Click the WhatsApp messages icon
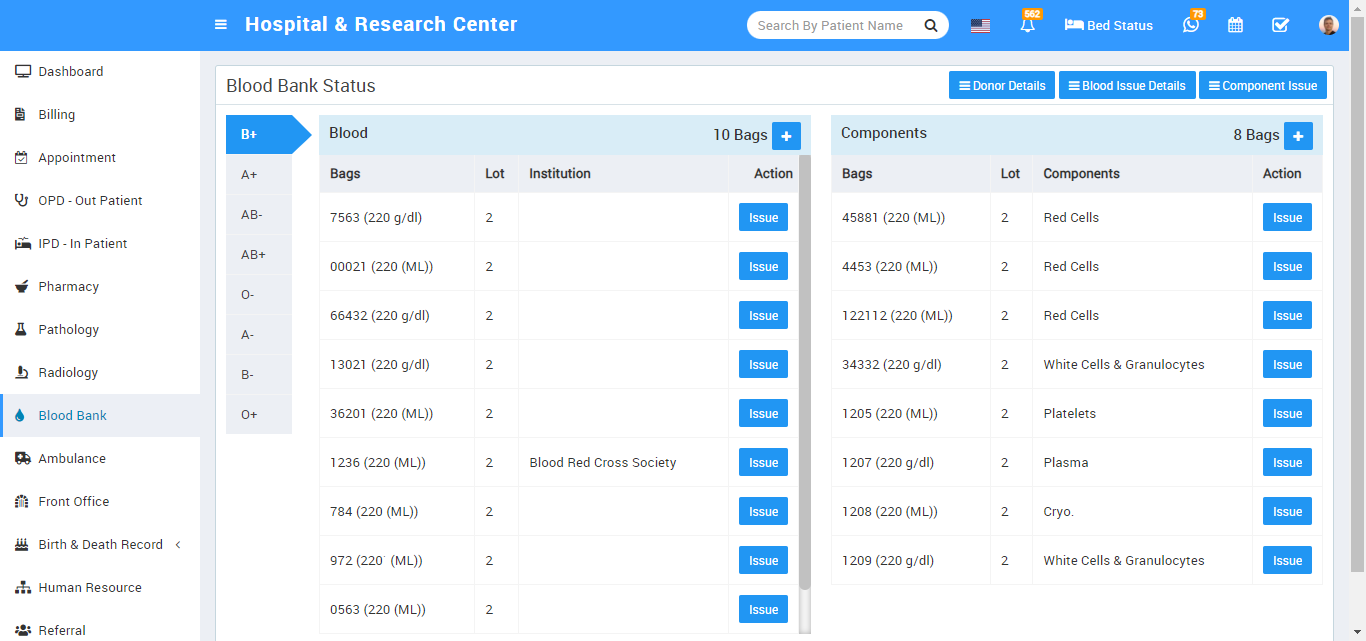Image resolution: width=1366 pixels, height=641 pixels. click(1190, 26)
